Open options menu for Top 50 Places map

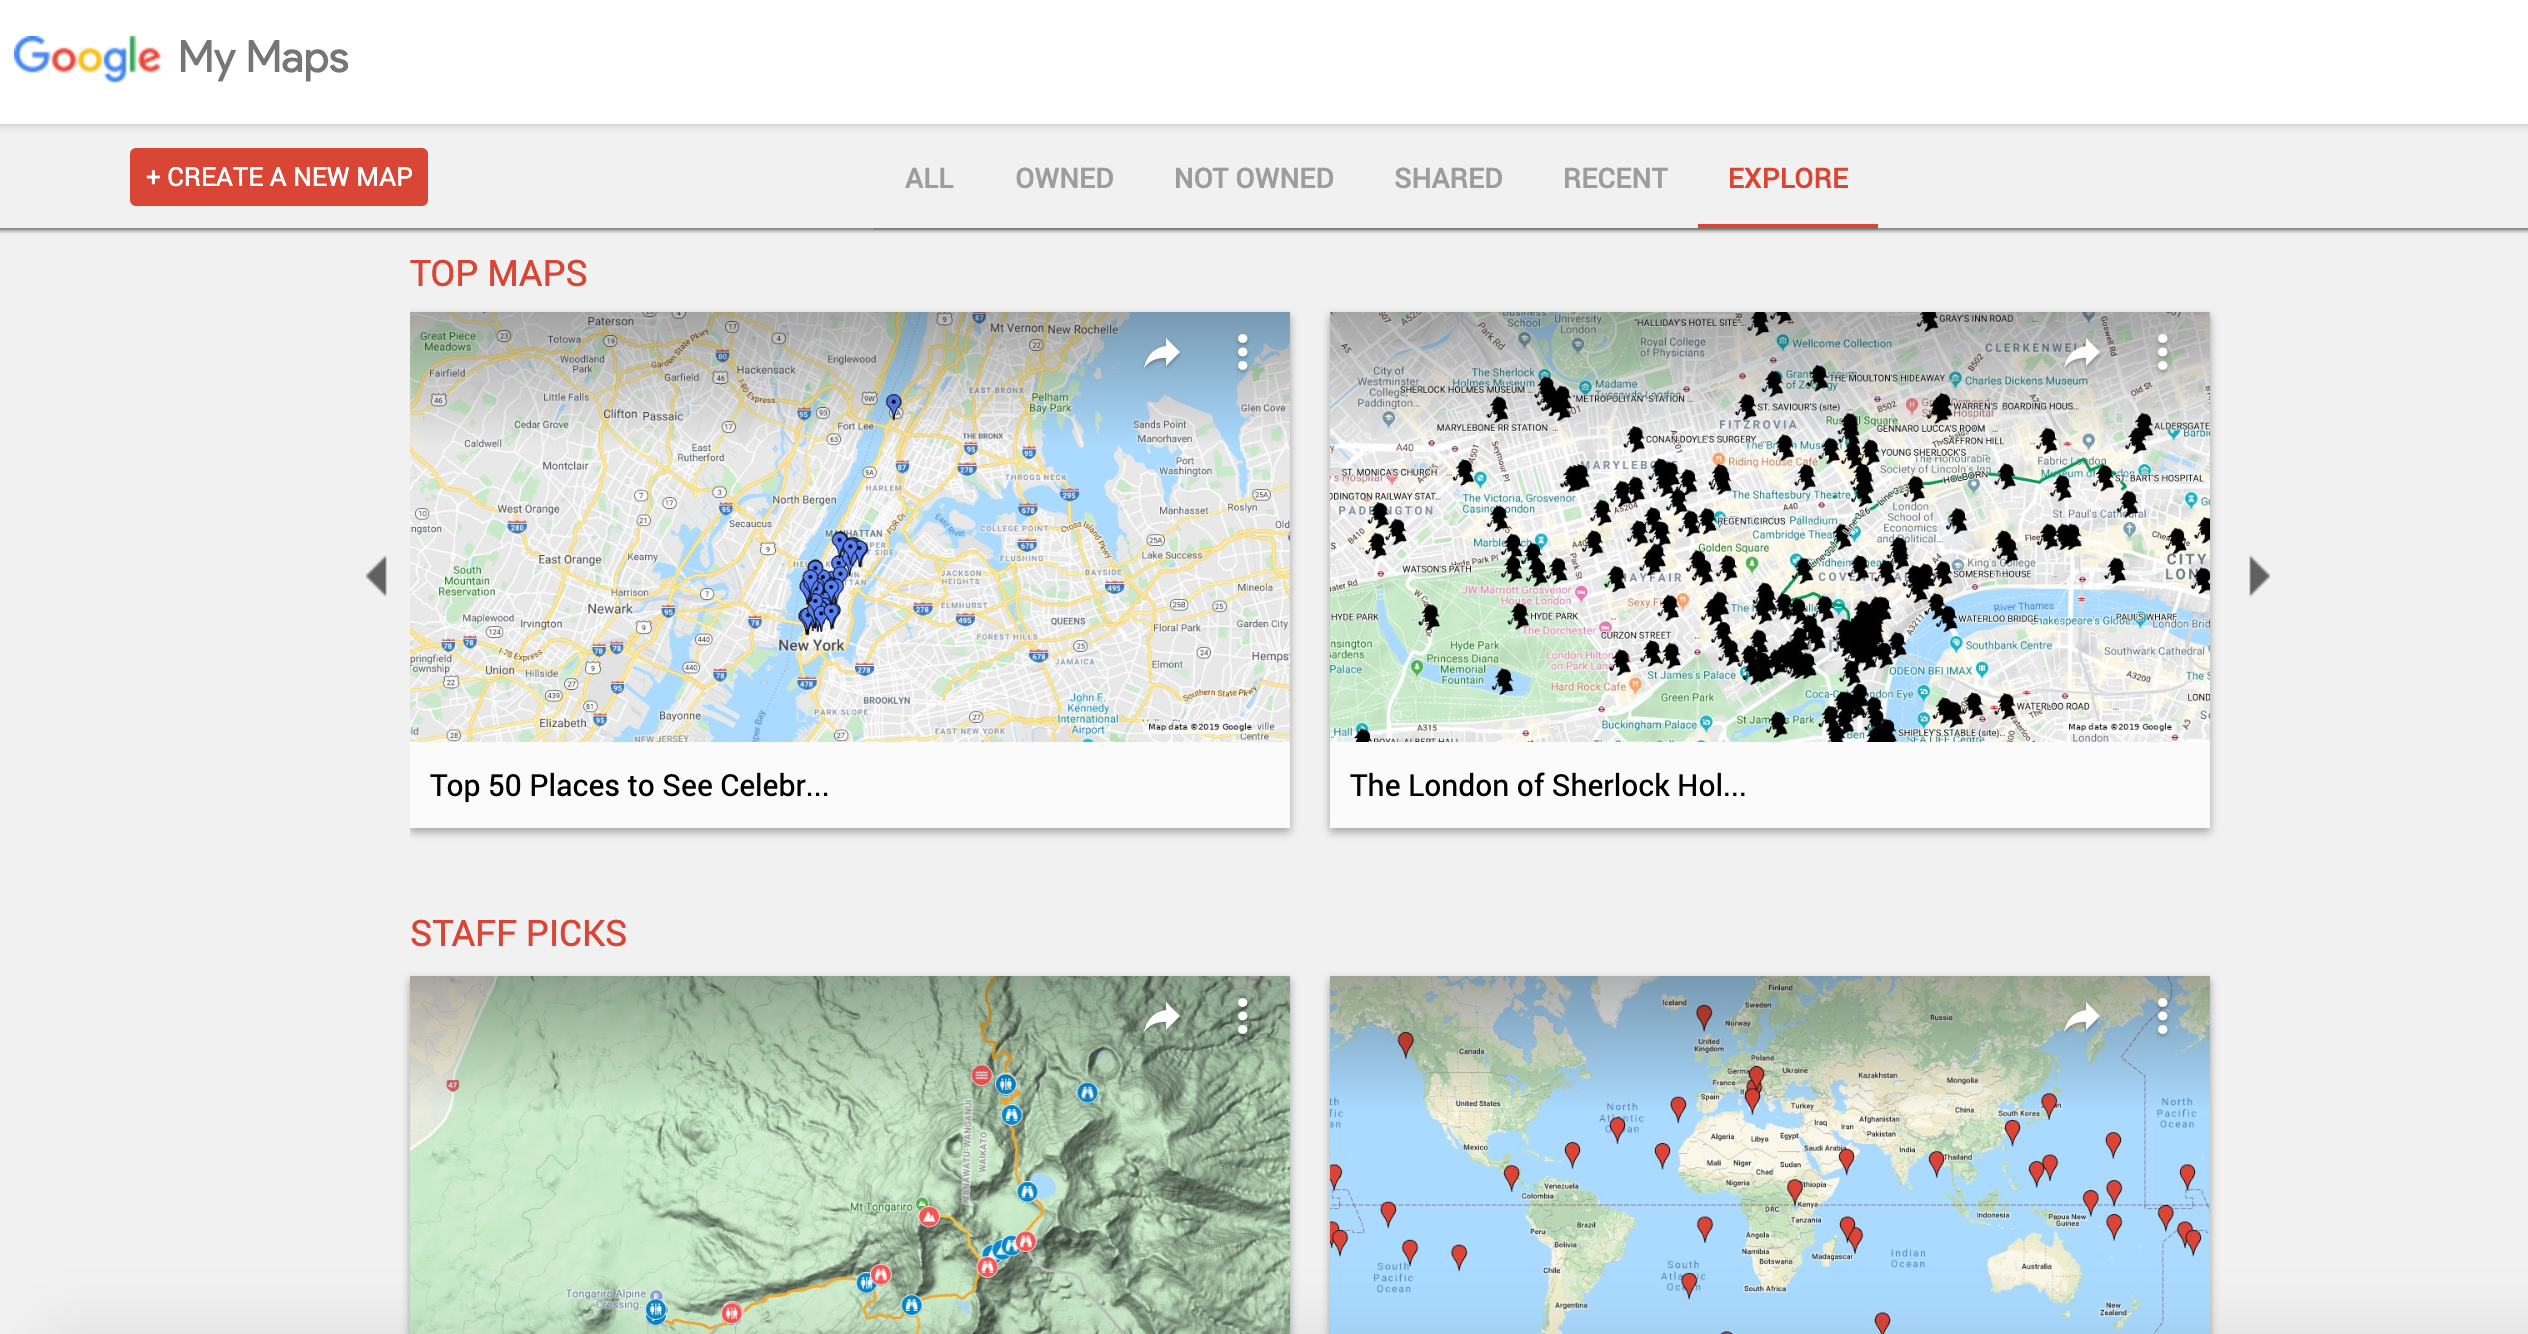[x=1242, y=352]
